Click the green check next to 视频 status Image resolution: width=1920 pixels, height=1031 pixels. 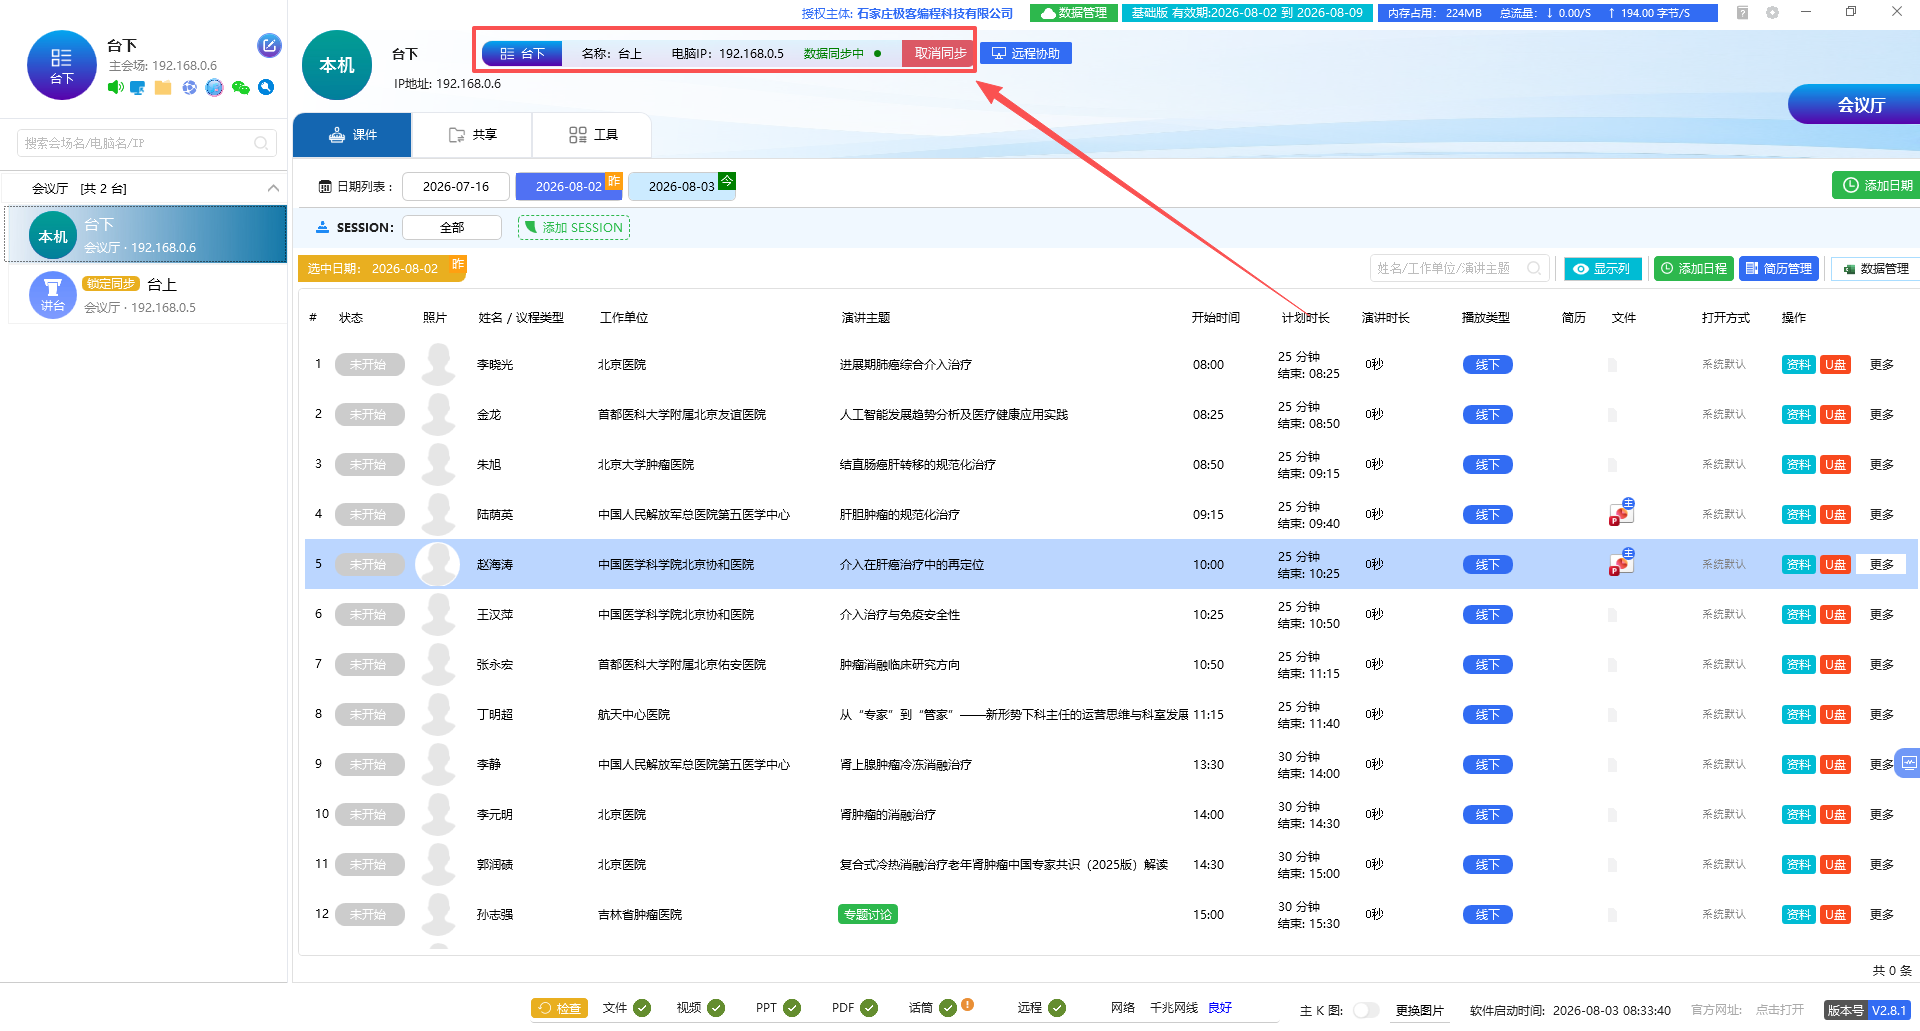(x=716, y=1008)
